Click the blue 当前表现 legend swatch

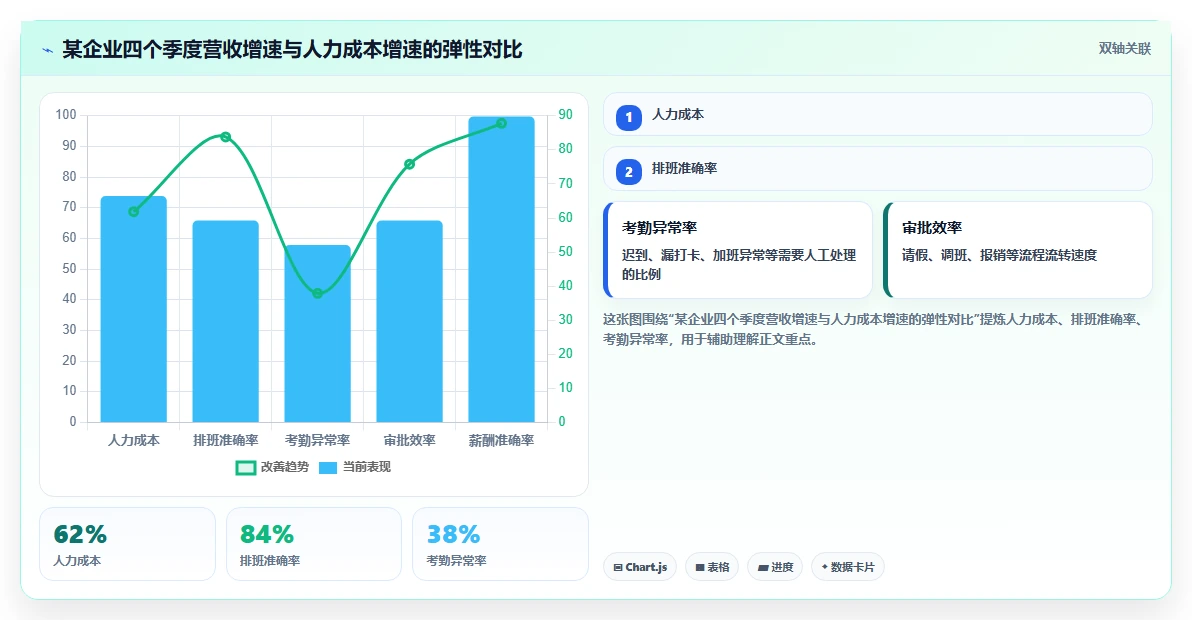328,468
